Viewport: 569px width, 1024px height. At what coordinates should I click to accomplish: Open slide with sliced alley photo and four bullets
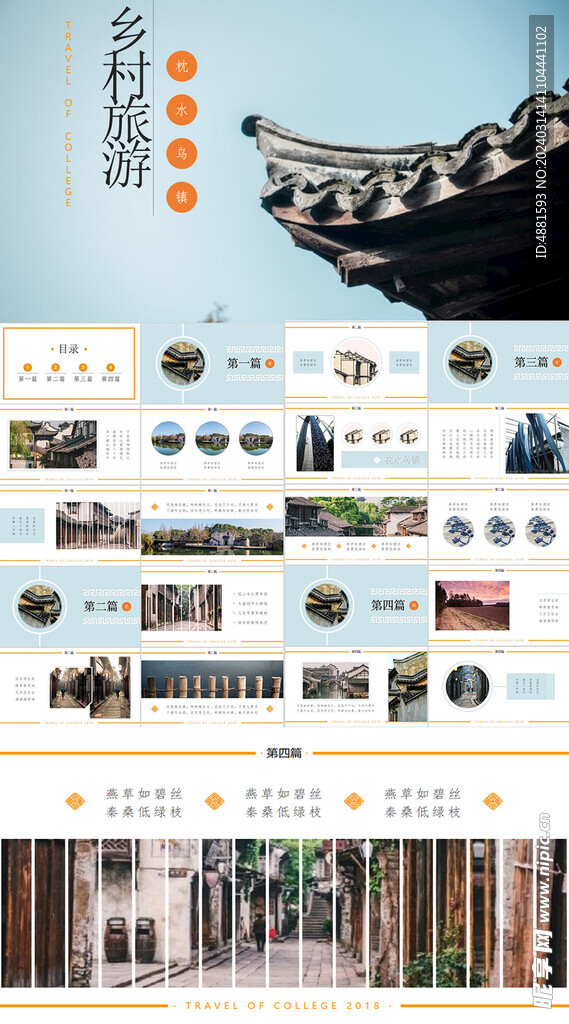tap(212, 607)
